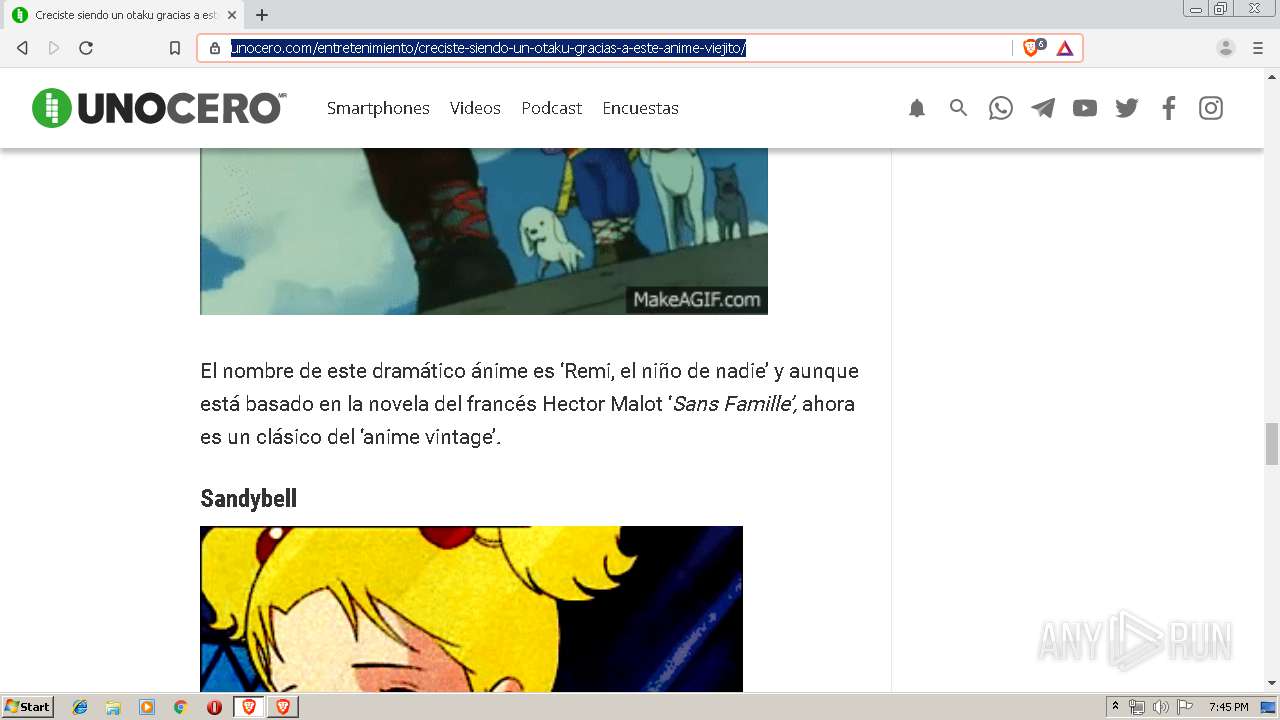The width and height of the screenshot is (1280, 720).
Task: Open the site search magnifier icon
Action: coord(959,108)
